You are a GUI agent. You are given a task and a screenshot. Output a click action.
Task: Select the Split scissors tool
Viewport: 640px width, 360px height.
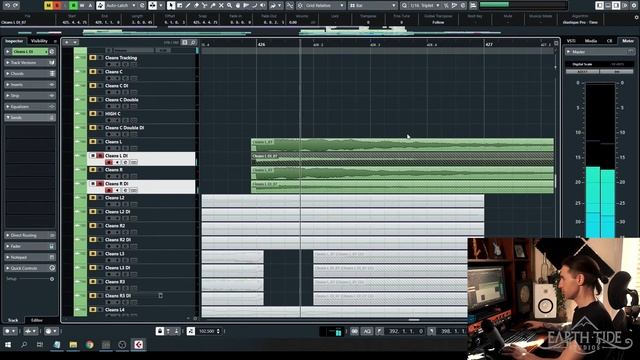(x=204, y=5)
